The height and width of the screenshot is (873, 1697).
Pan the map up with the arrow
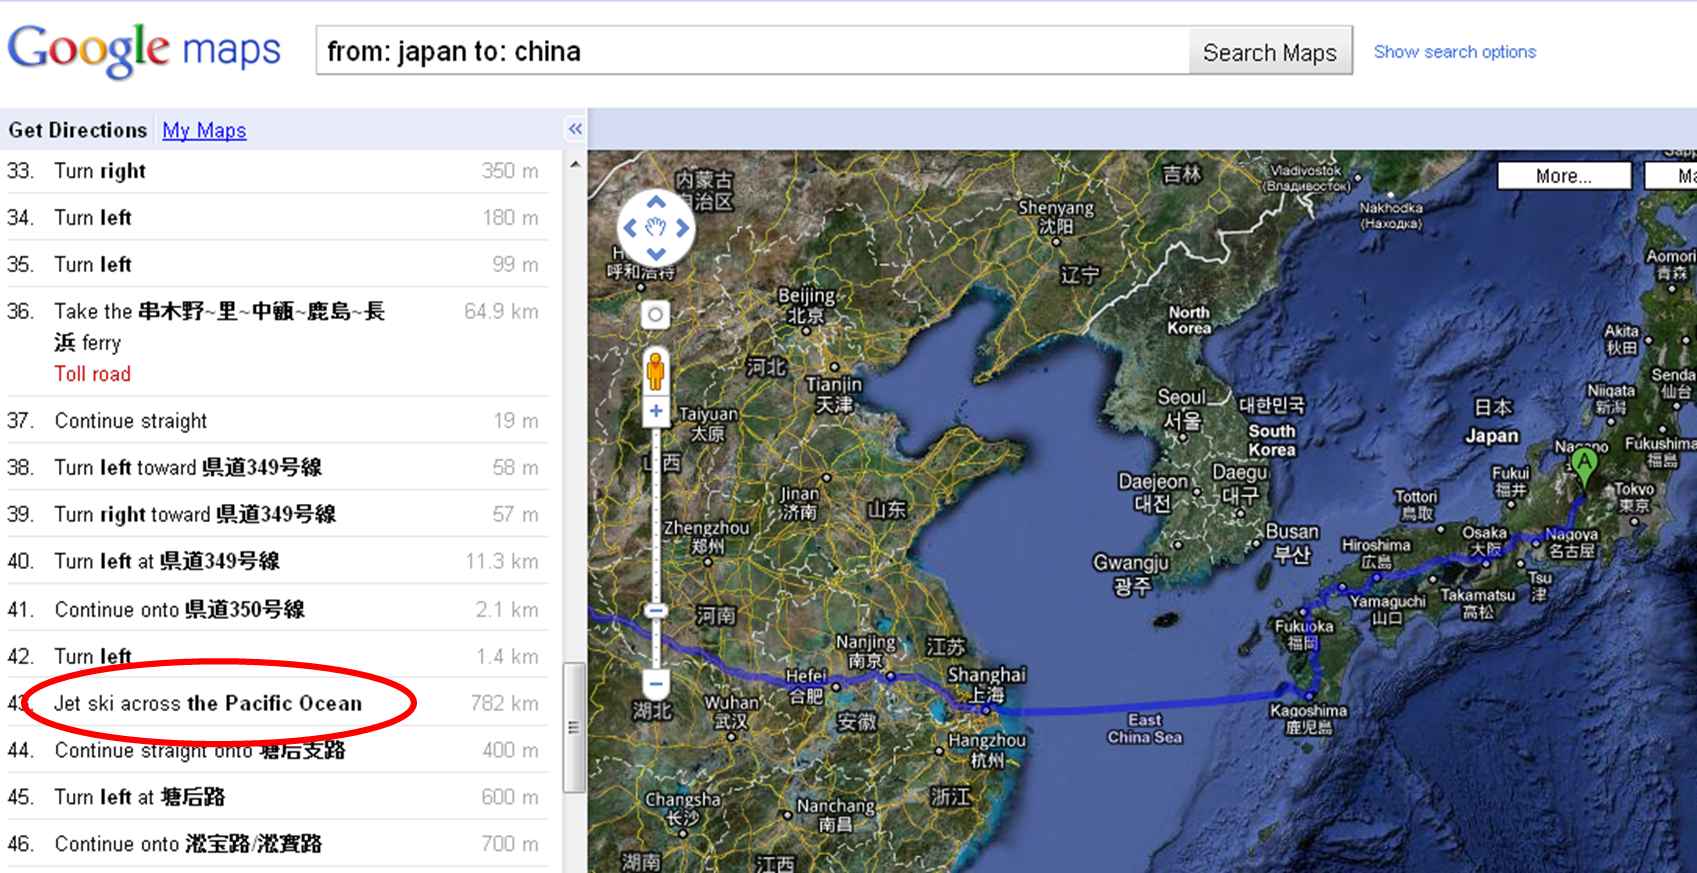pos(656,203)
